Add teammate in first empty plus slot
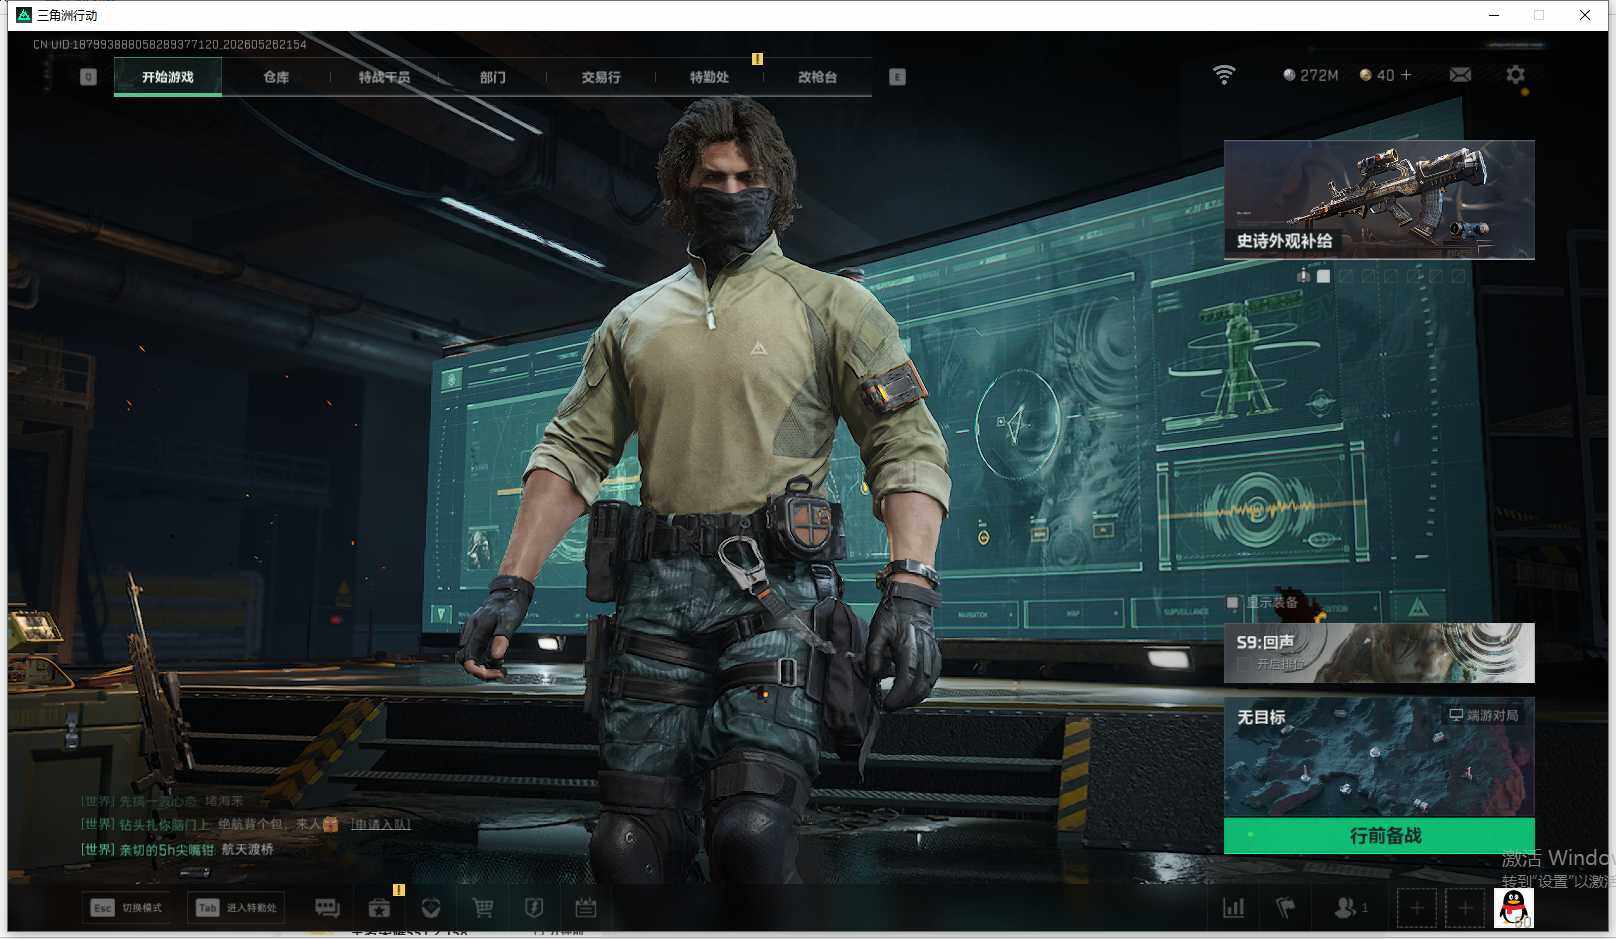1616x939 pixels. point(1417,908)
